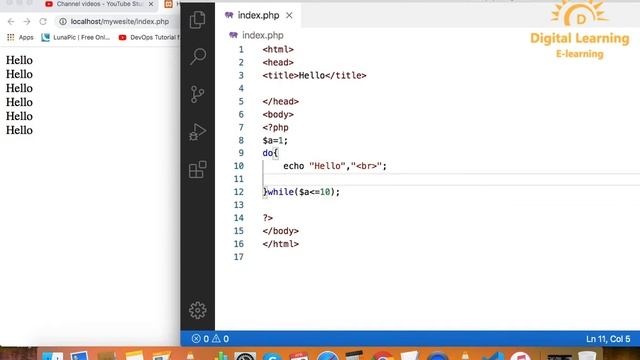Open the Explorer view in VS Code

point(198,20)
